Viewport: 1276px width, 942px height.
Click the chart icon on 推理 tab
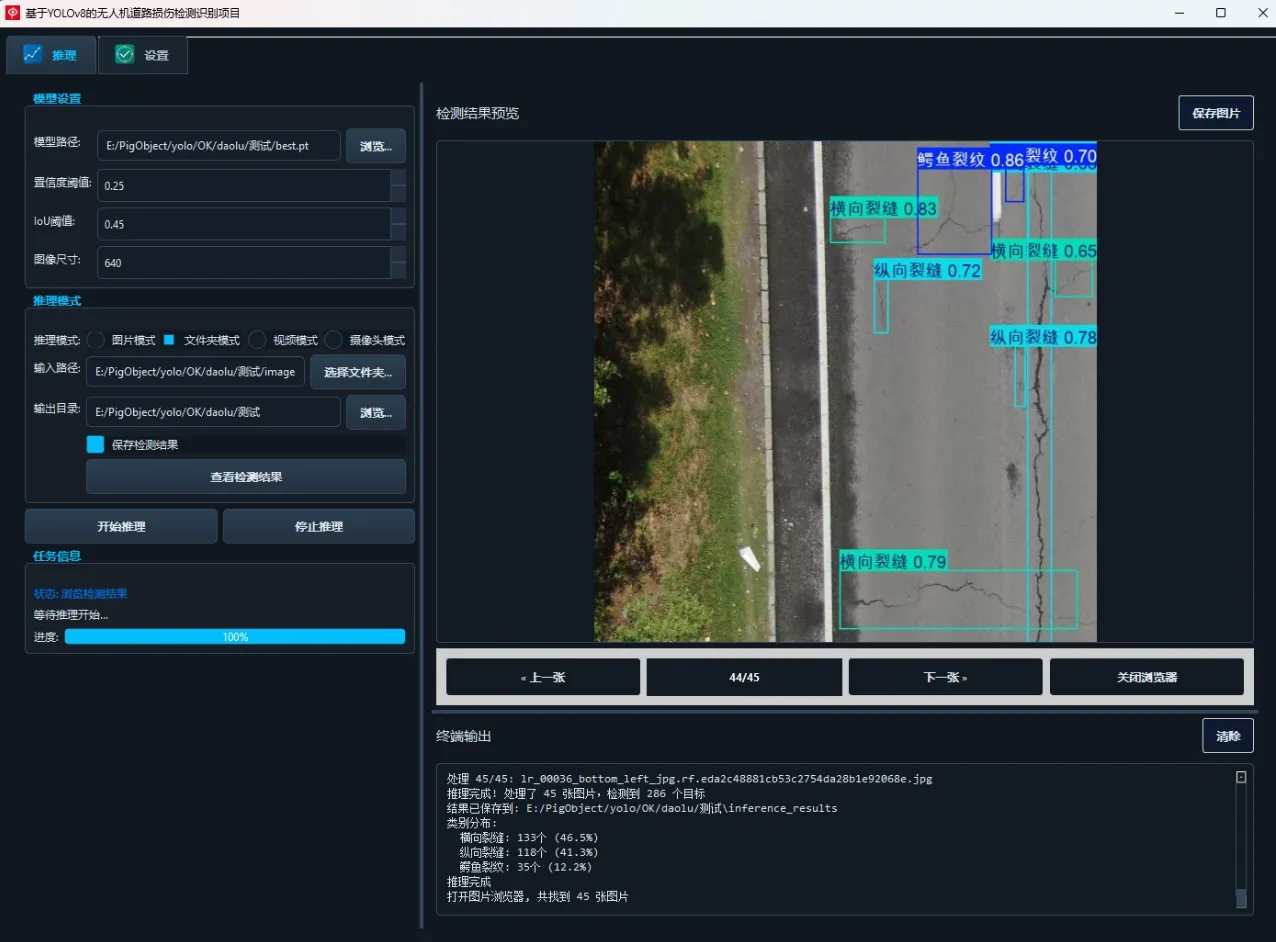point(33,54)
